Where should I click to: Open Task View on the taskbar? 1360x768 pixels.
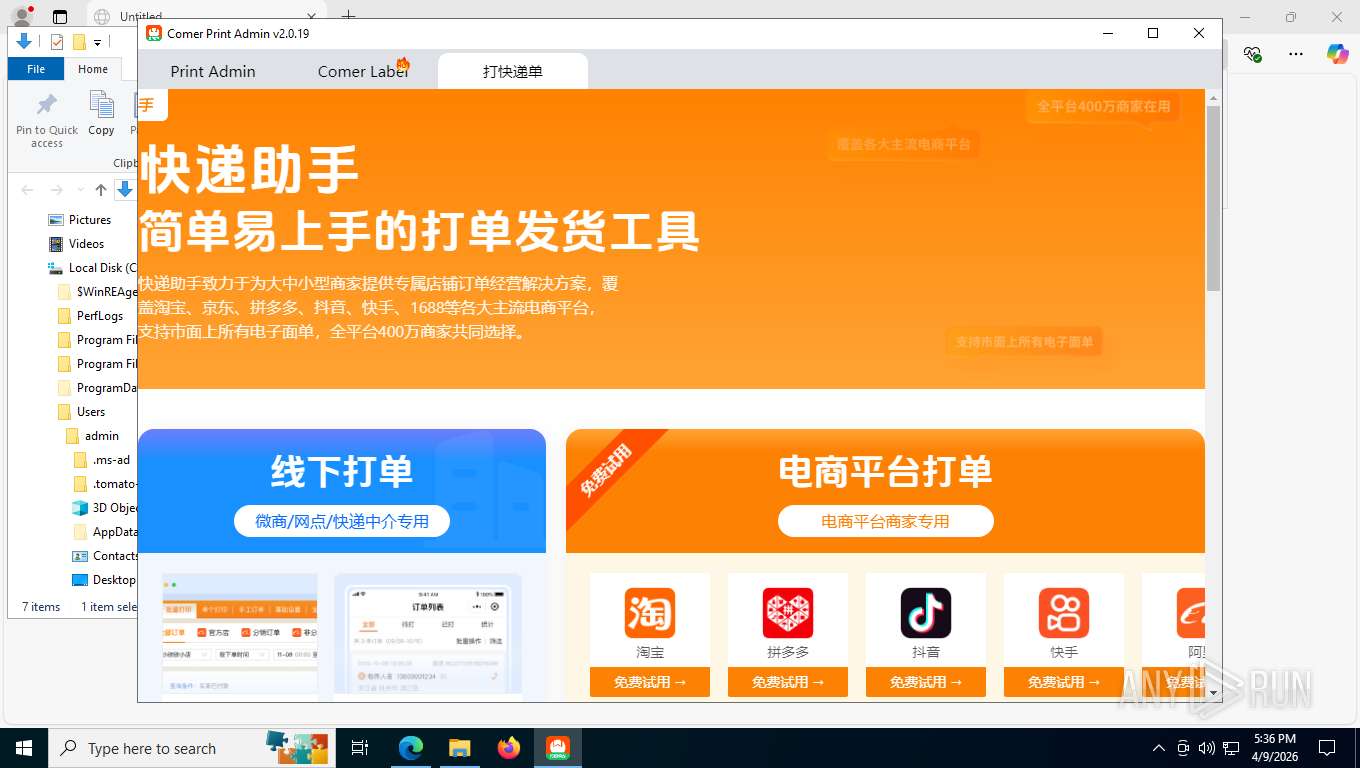360,747
